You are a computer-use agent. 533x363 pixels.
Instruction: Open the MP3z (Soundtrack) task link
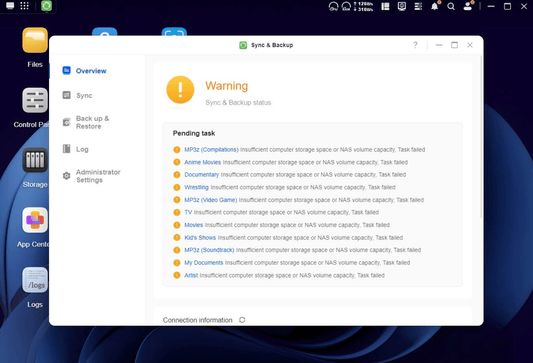click(x=209, y=250)
